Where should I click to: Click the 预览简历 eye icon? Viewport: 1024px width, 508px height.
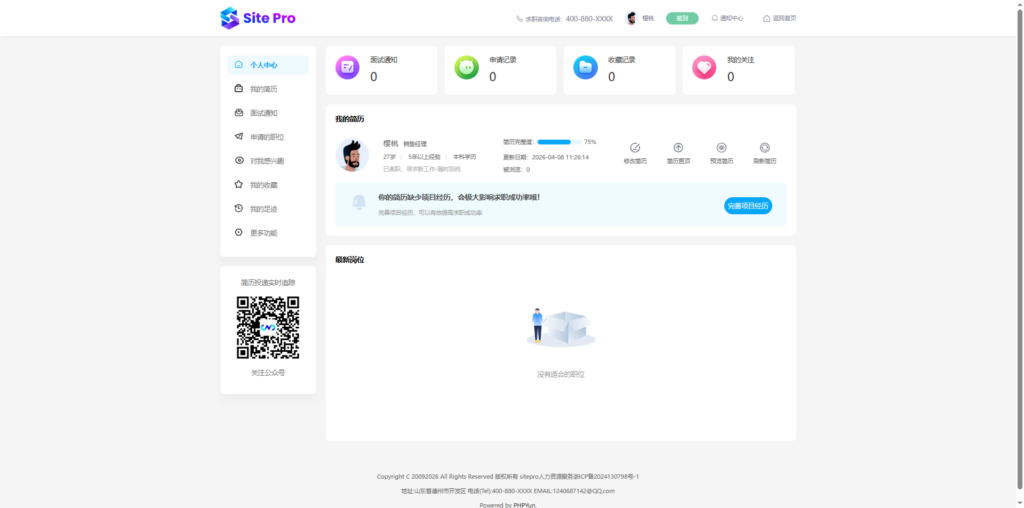pos(721,148)
